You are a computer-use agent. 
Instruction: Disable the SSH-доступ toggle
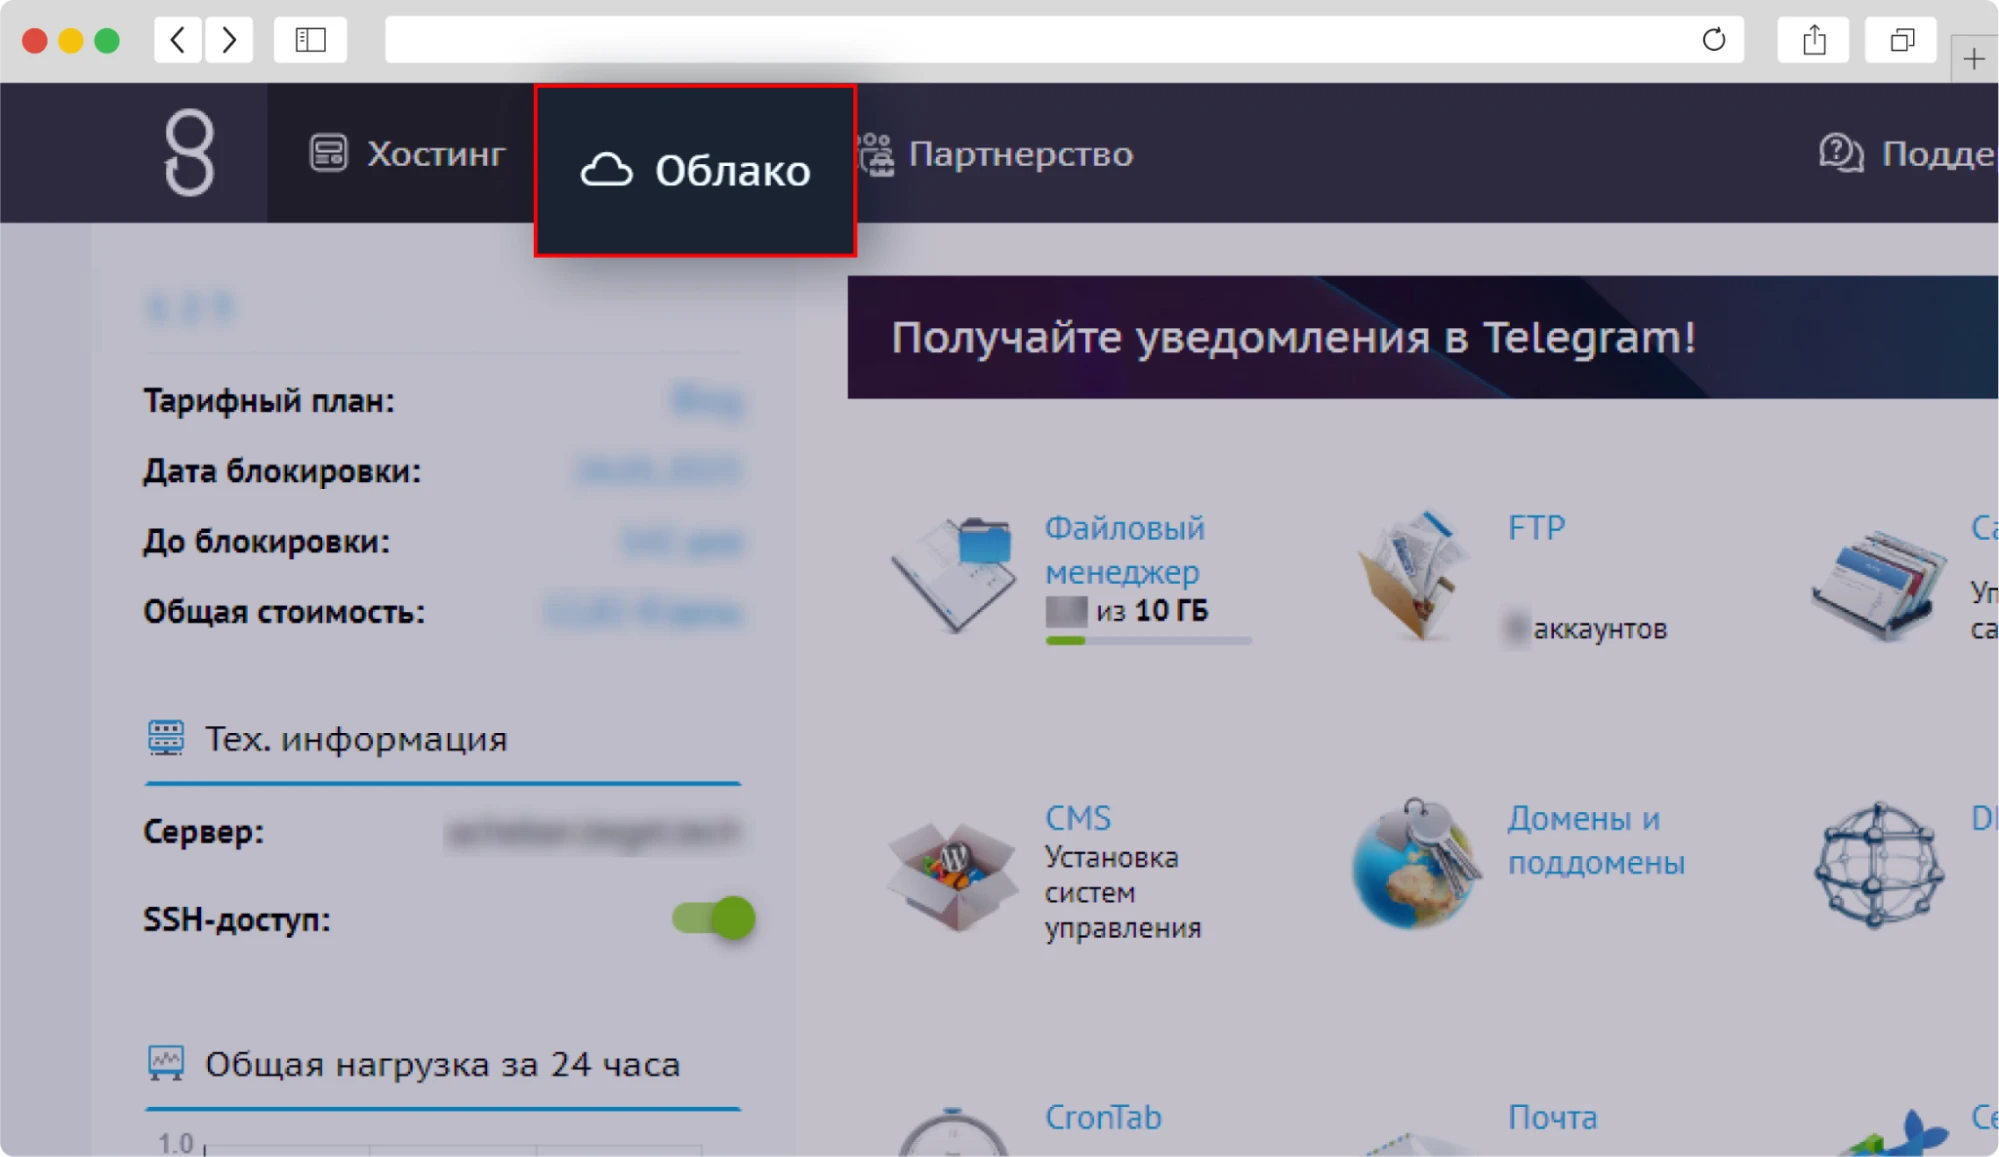pyautogui.click(x=713, y=919)
